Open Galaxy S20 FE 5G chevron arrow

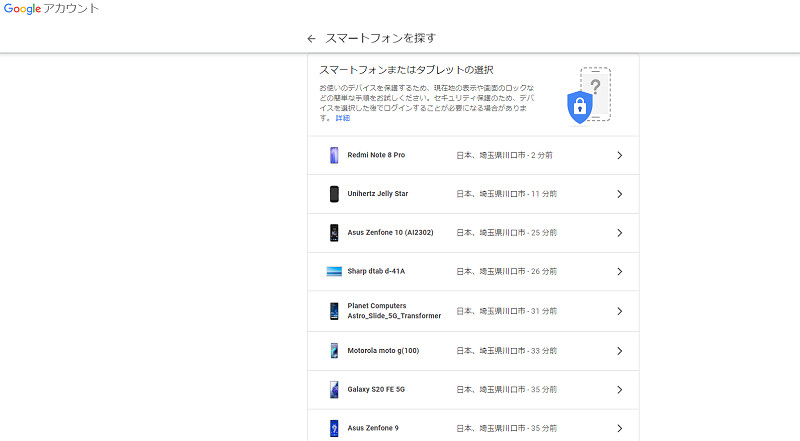click(619, 389)
